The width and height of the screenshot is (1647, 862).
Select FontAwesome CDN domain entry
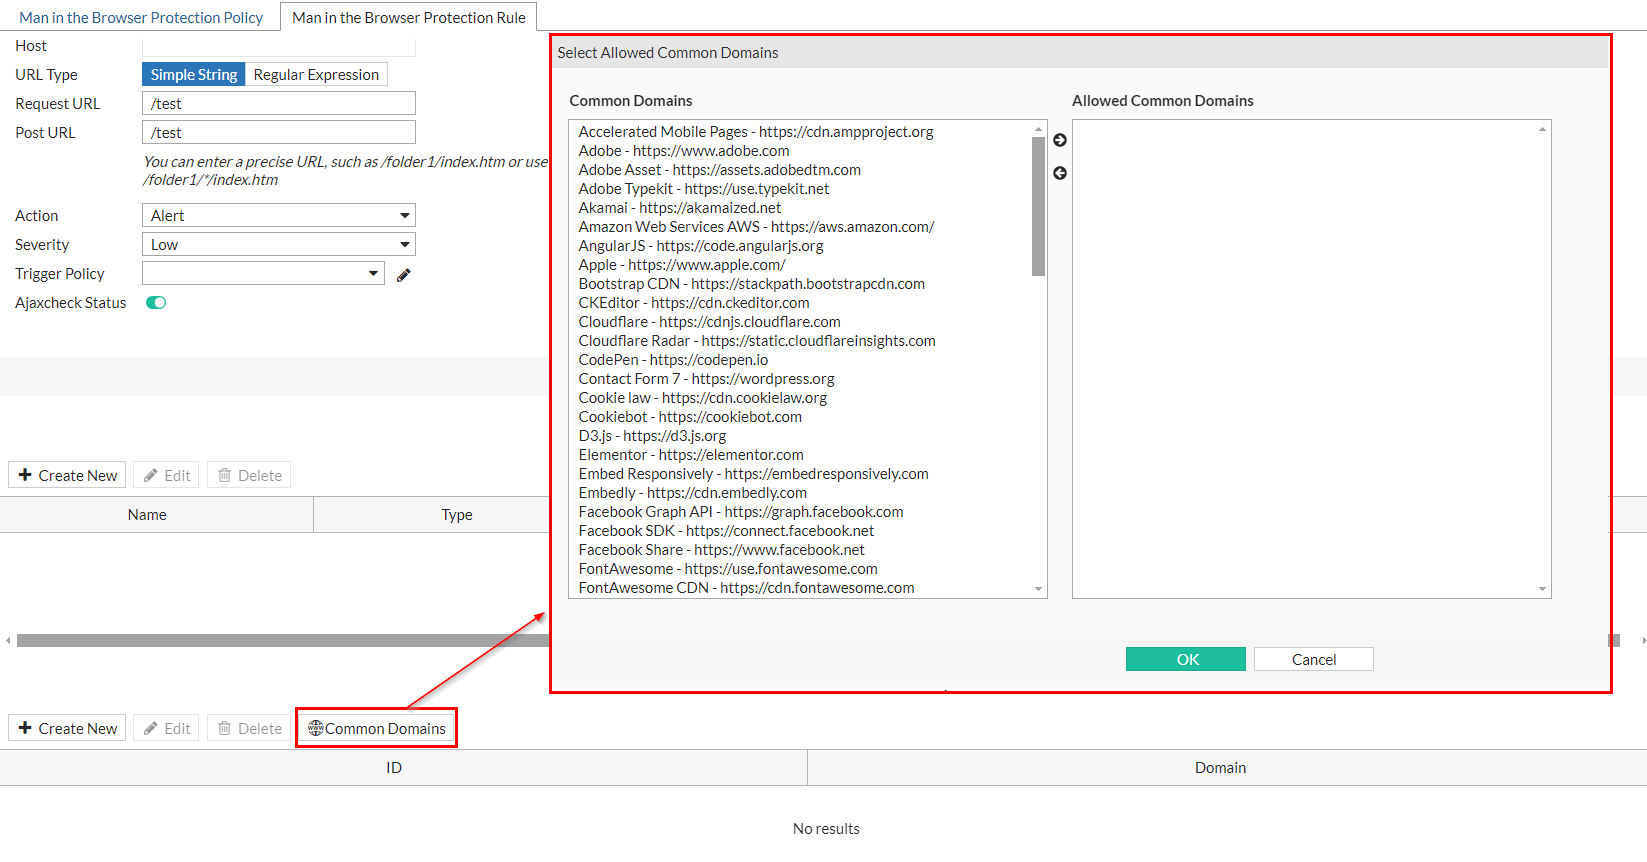point(747,588)
